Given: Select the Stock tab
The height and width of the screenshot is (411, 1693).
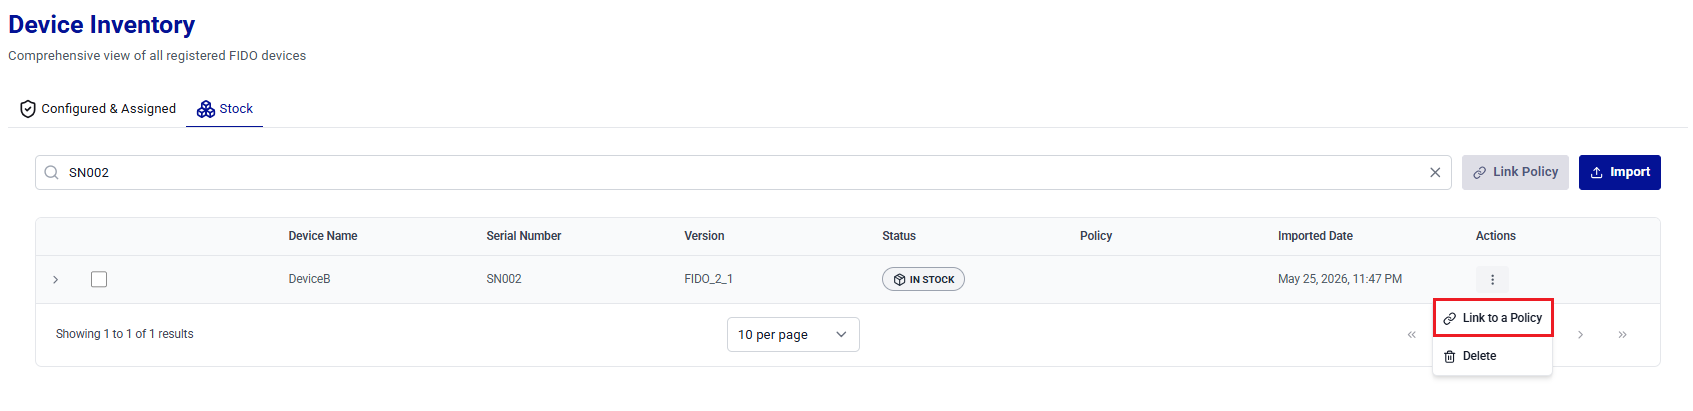Looking at the screenshot, I should 225,109.
